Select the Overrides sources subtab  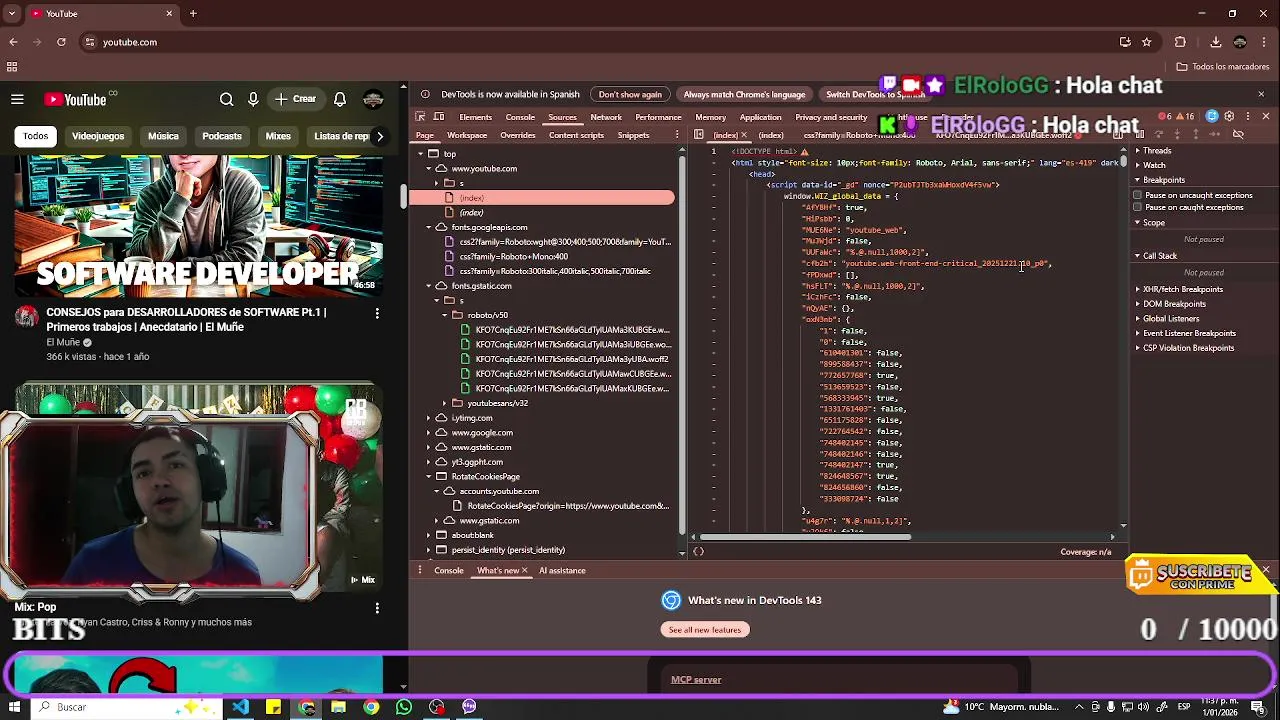pyautogui.click(x=518, y=135)
